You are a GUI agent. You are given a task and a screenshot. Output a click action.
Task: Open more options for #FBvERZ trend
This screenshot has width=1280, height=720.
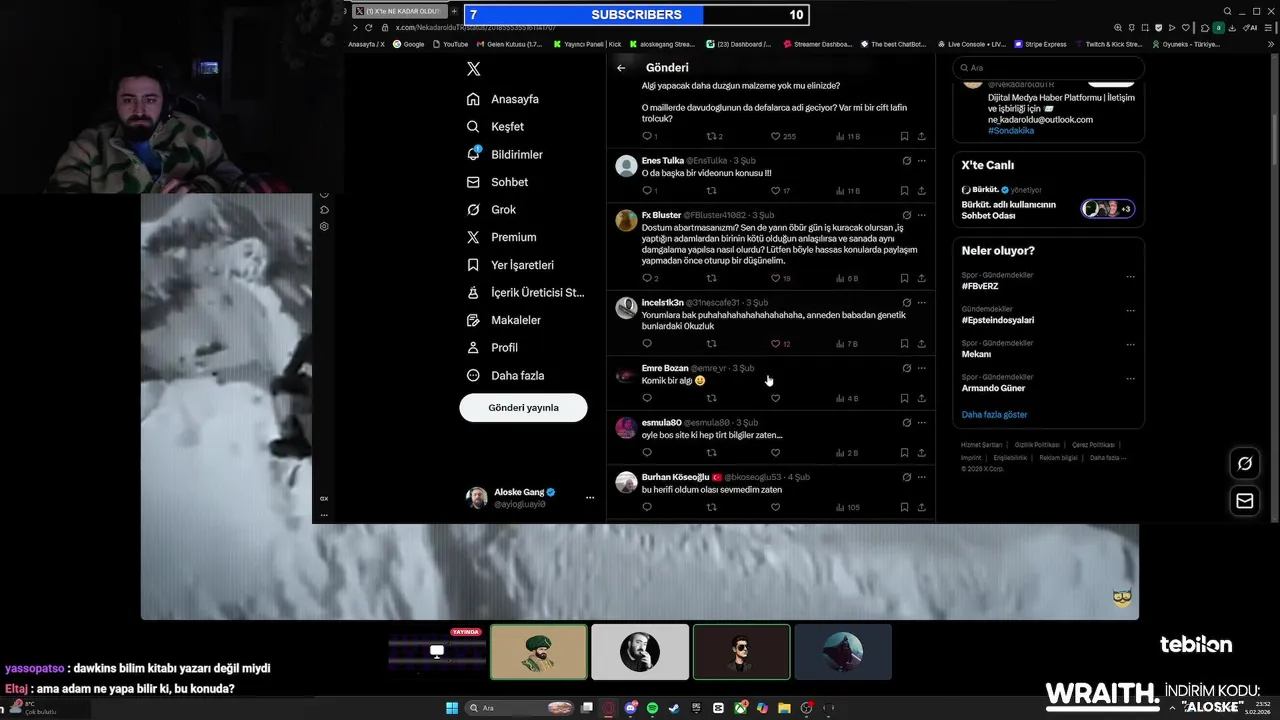pos(1131,277)
